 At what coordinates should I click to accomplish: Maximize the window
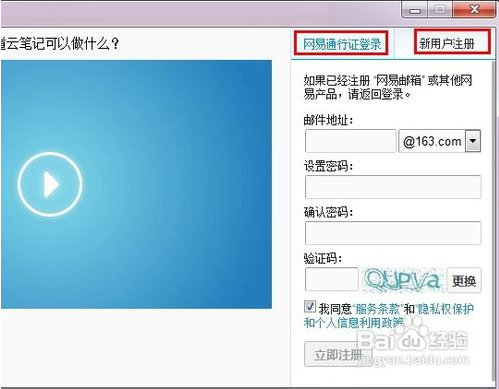coord(440,9)
